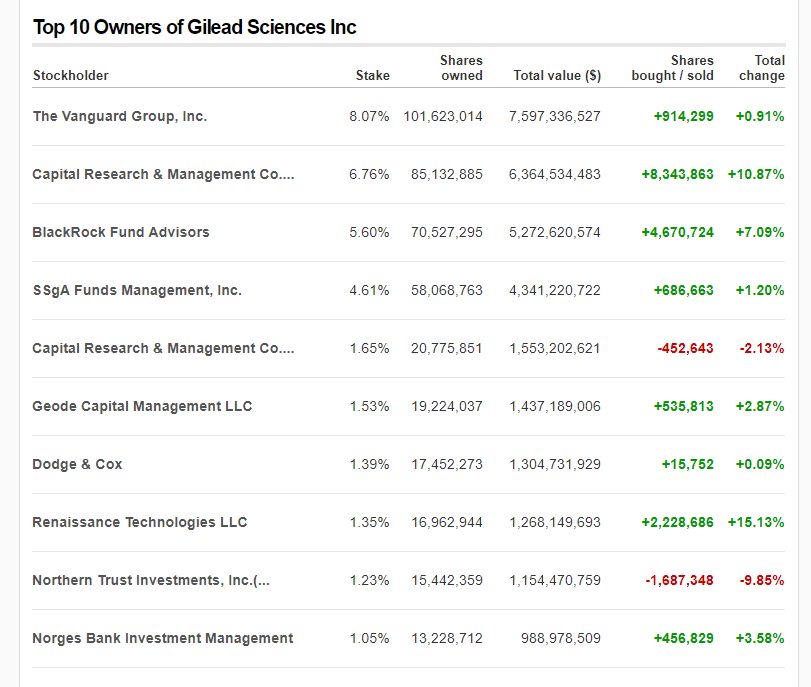Click the 8.07% stake value for Vanguard
811x687 pixels.
369,116
